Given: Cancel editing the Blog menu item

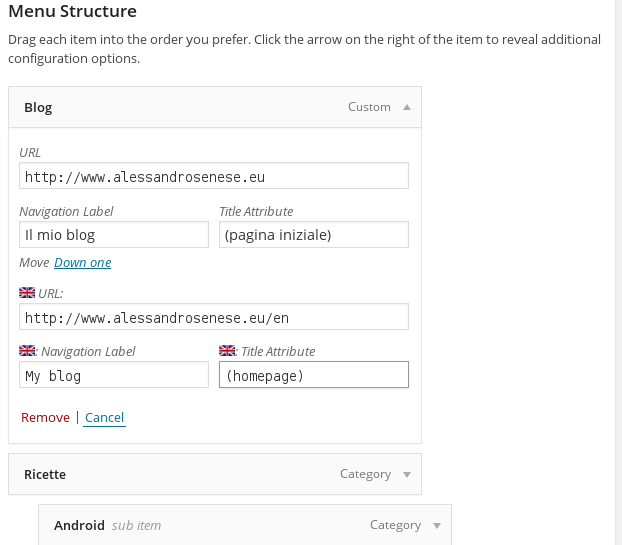Looking at the screenshot, I should pos(104,418).
